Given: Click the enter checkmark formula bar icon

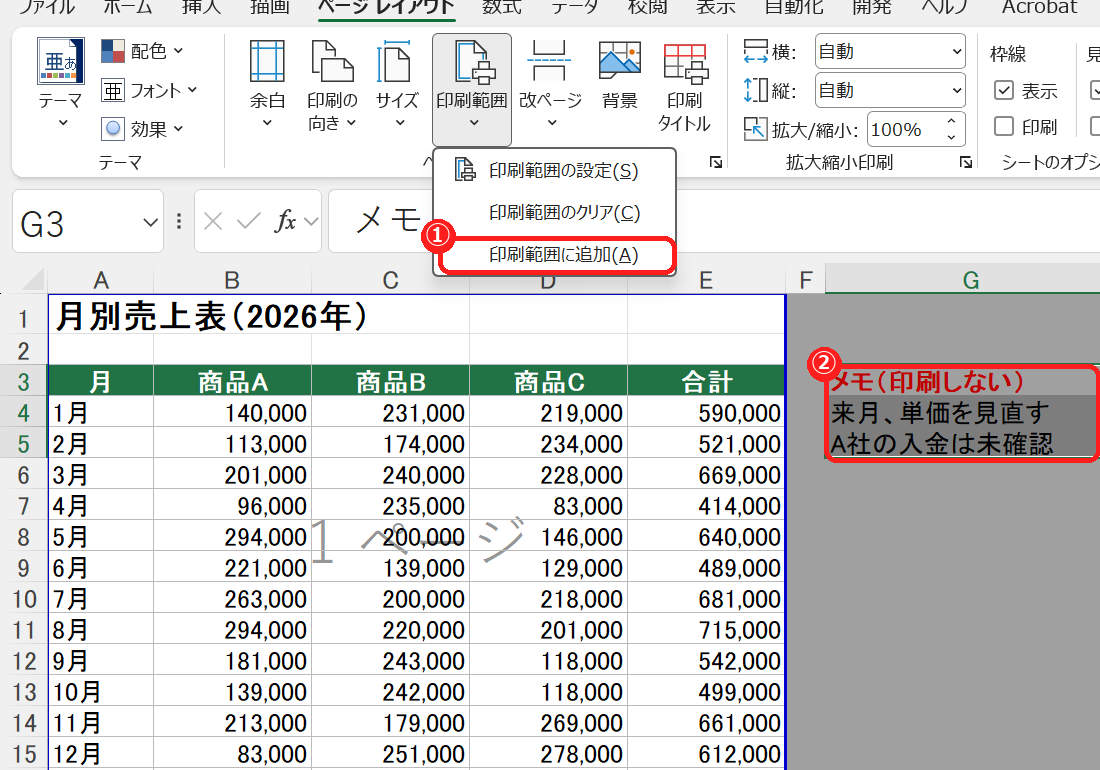Looking at the screenshot, I should 248,222.
